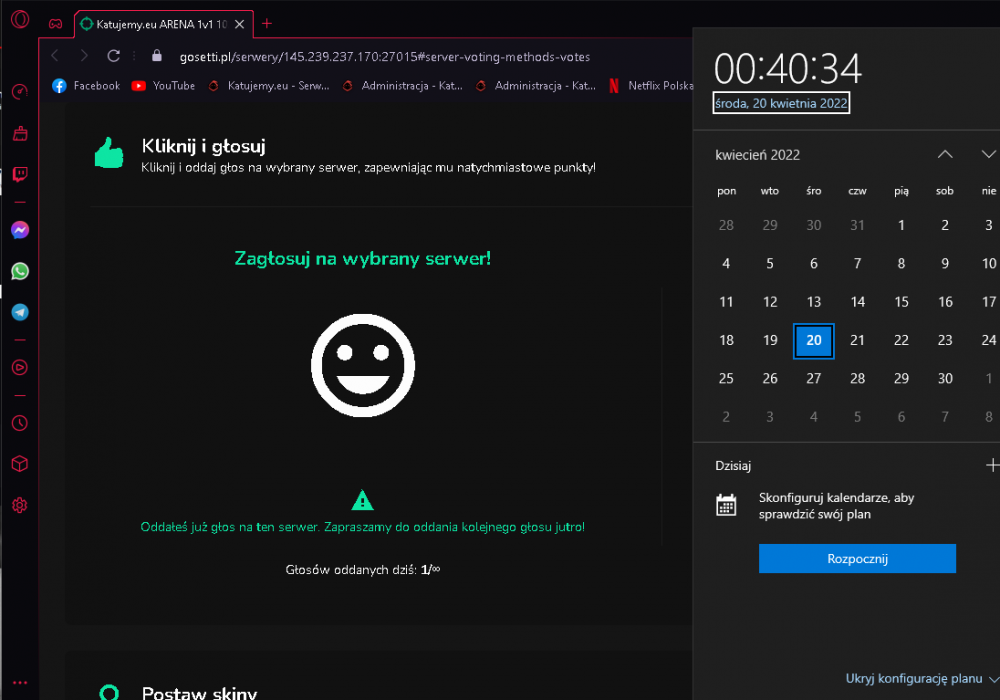Screen dimensions: 1000x700
Task: Open GX Control speedometer in sidebar
Action: [x=20, y=92]
